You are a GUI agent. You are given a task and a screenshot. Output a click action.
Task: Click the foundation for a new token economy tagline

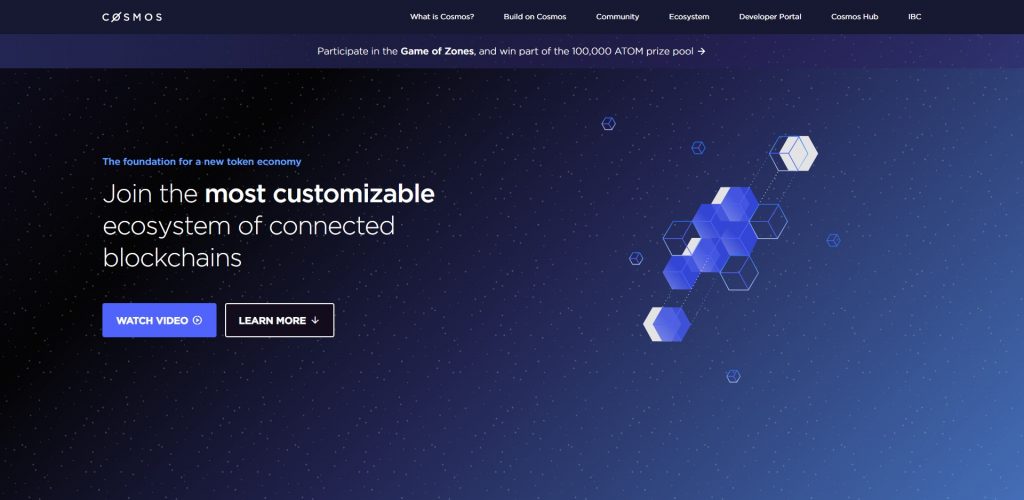tap(202, 162)
